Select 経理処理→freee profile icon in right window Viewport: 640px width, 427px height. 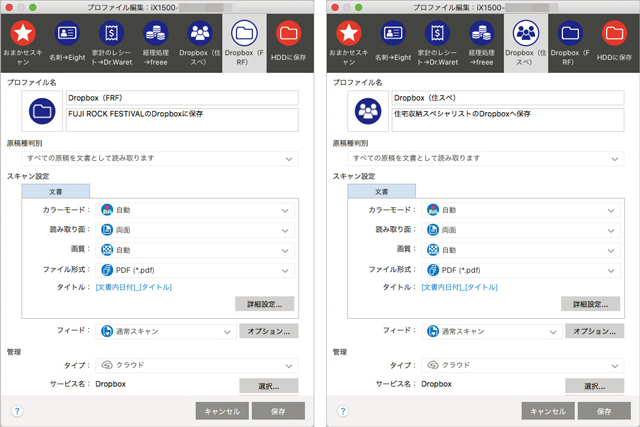[481, 33]
